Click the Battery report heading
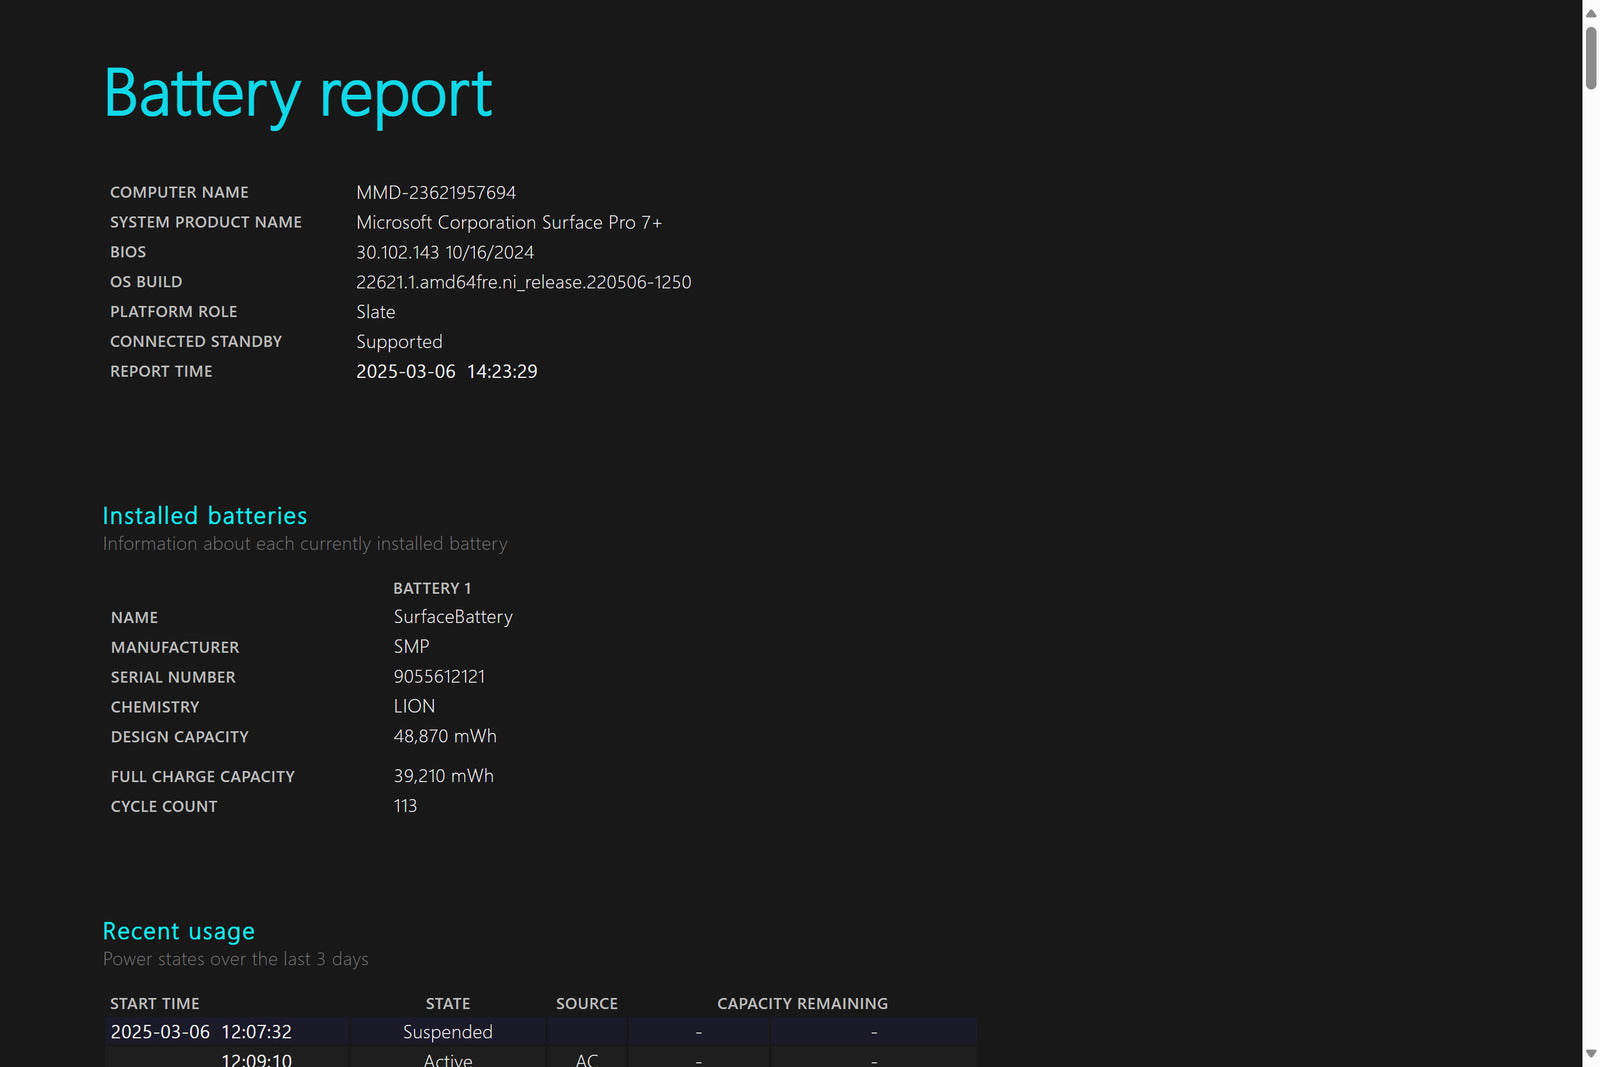Viewport: 1600px width, 1067px height. click(x=298, y=94)
